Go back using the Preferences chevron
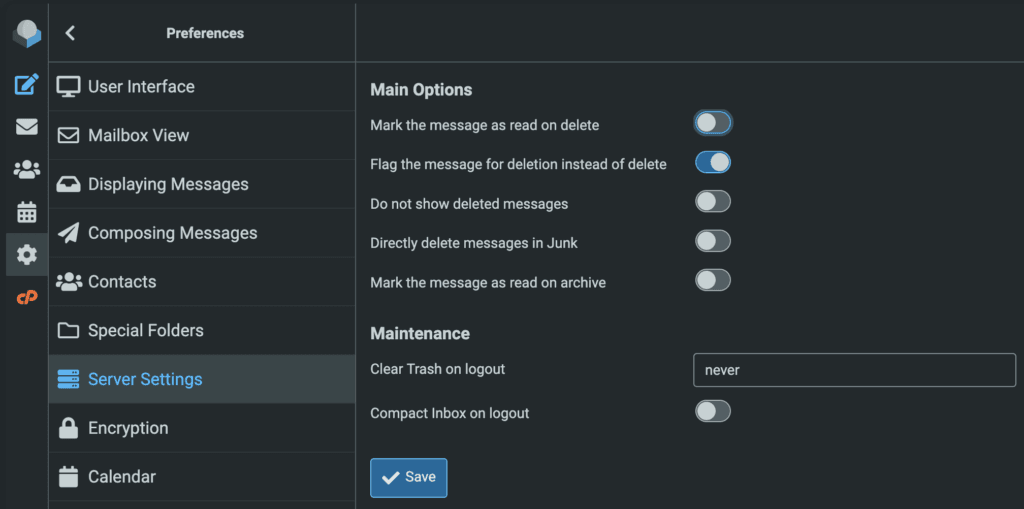The image size is (1024, 509). (71, 33)
